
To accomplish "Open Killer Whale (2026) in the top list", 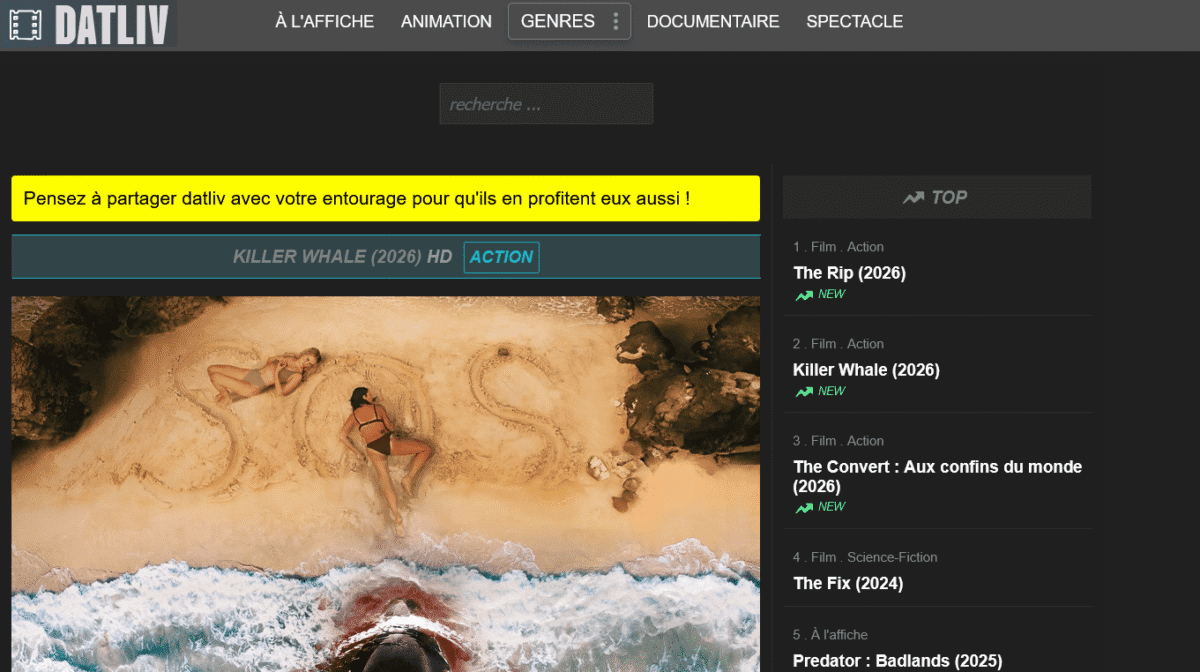I will click(x=866, y=370).
